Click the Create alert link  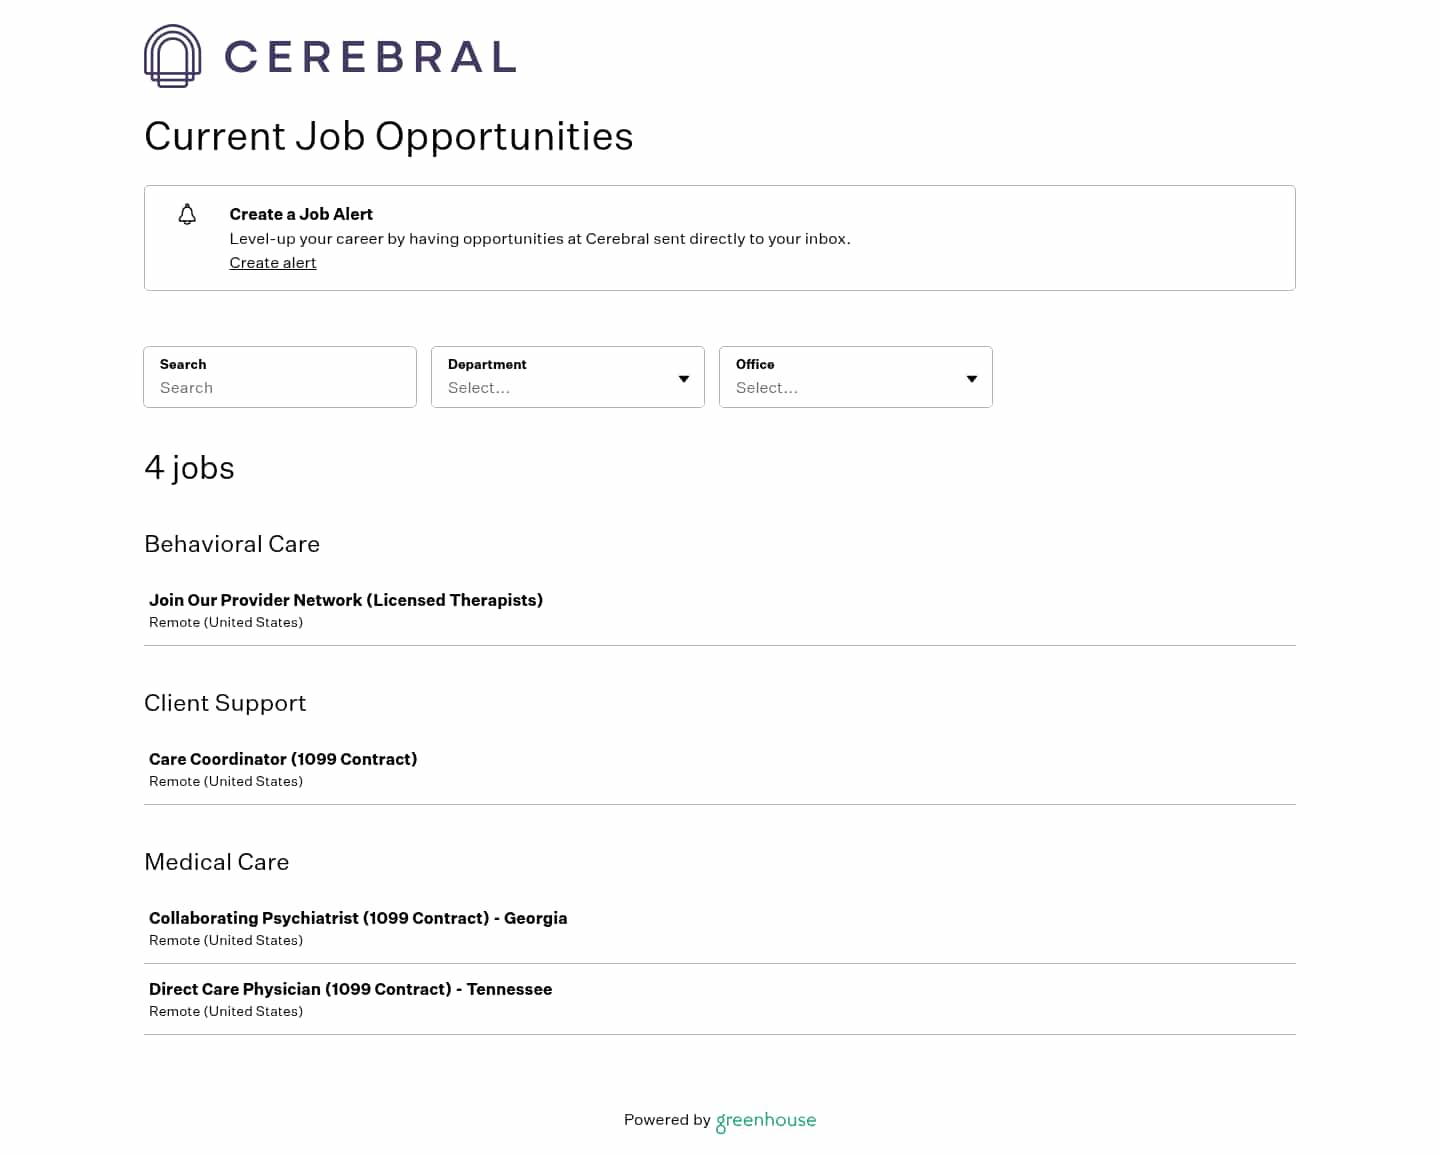tap(272, 263)
